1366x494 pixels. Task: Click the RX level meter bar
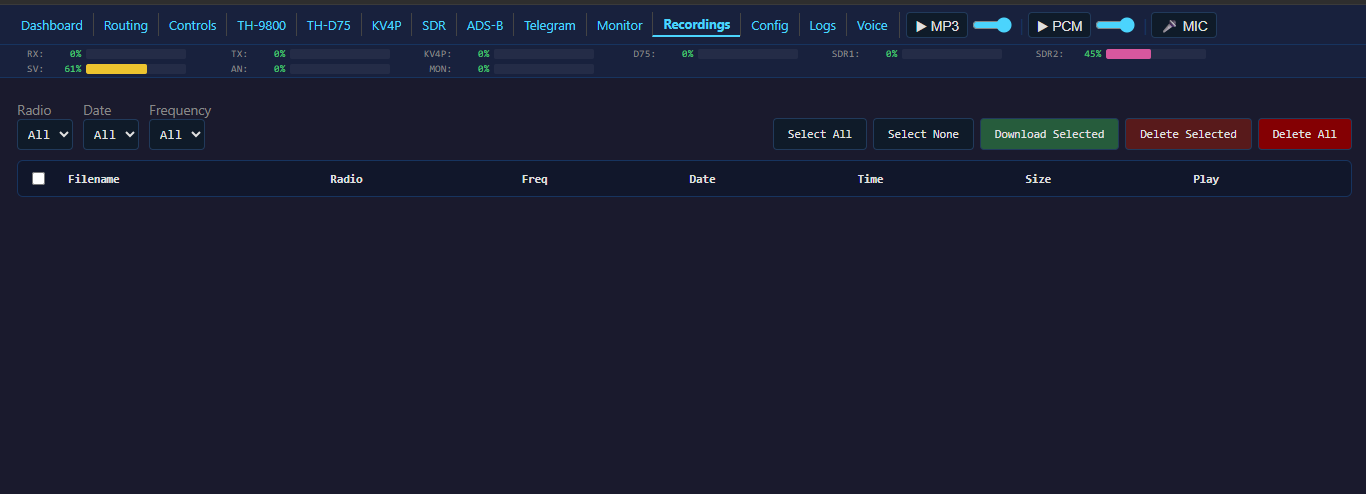click(136, 54)
